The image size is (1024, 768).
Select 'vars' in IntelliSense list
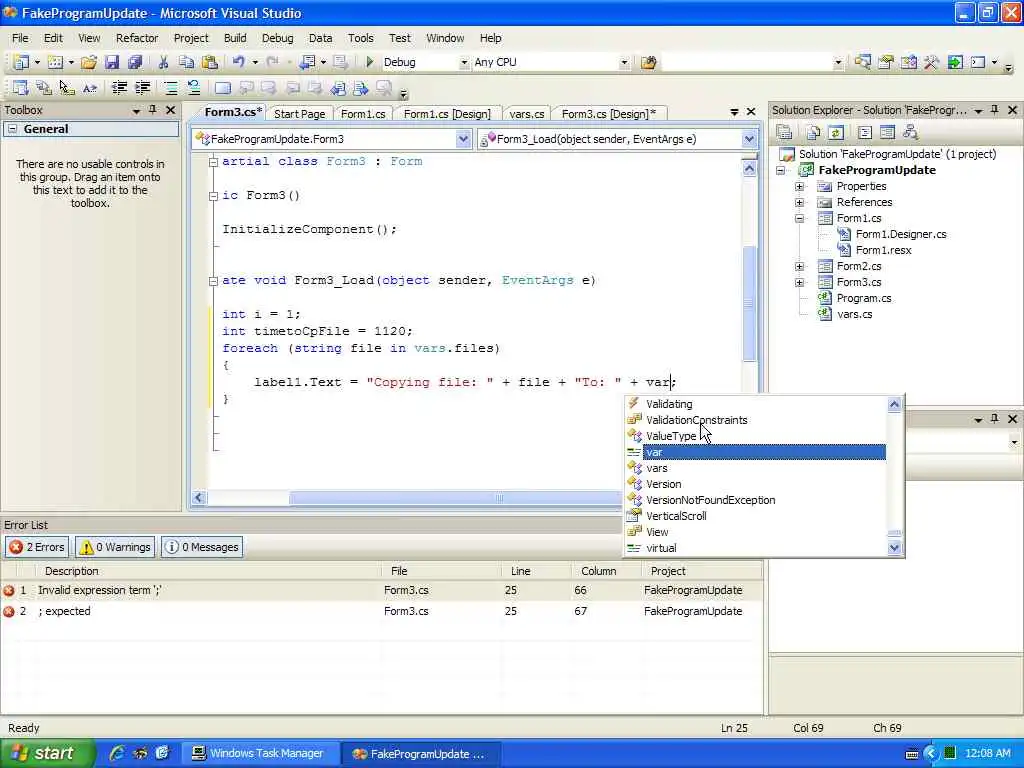click(x=656, y=468)
